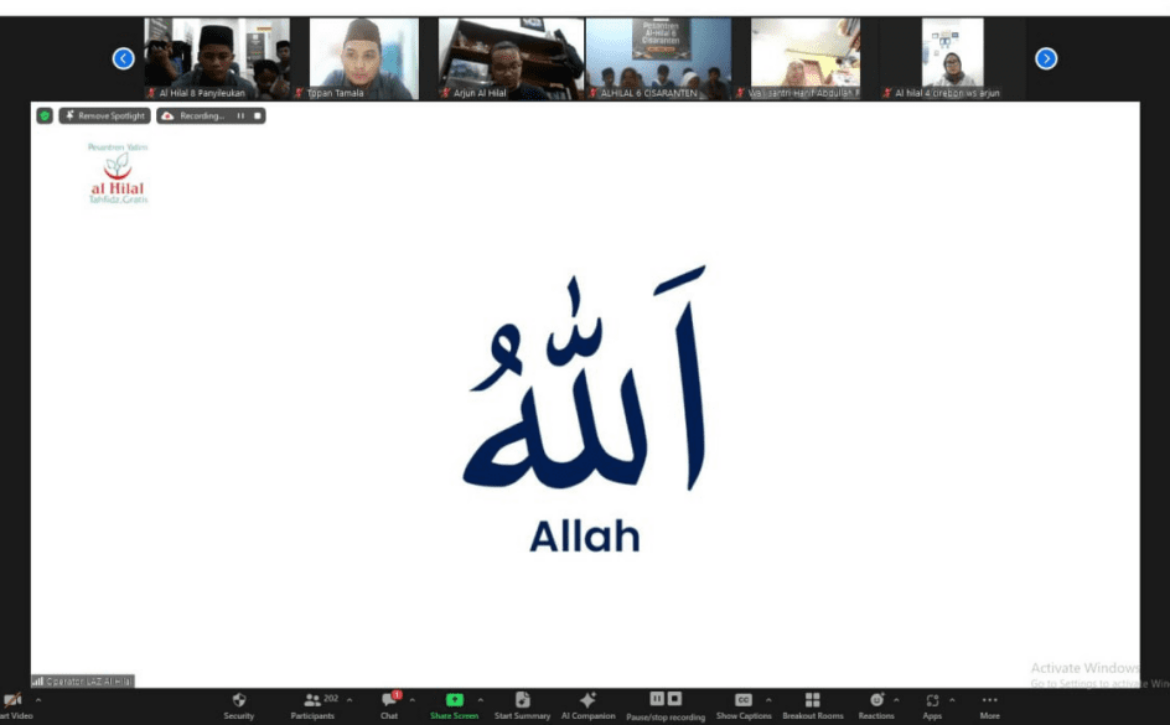1170x725 pixels.
Task: Stop the recording in top-left indicator
Action: (x=256, y=116)
